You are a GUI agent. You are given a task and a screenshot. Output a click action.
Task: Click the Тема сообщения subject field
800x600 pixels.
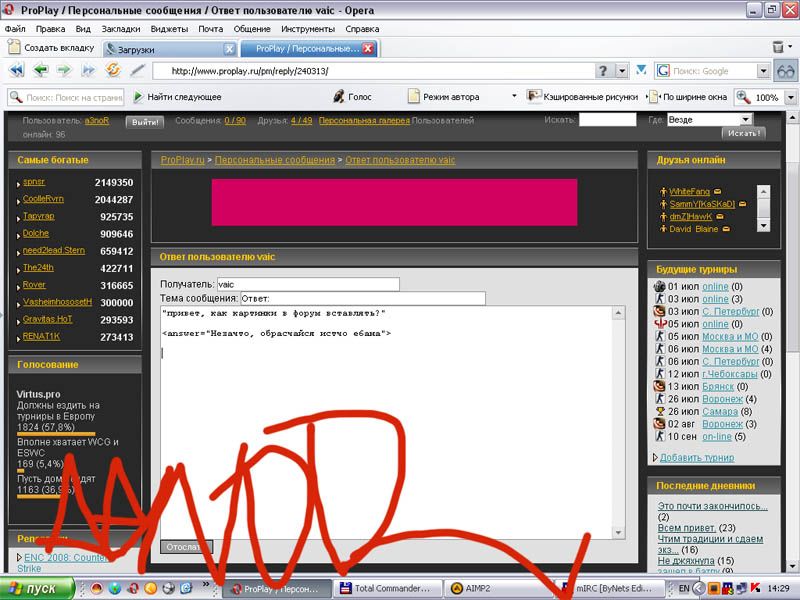tap(363, 298)
